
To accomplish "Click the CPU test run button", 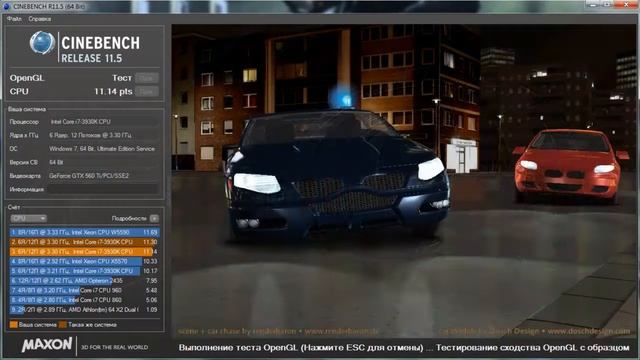I will tap(147, 91).
